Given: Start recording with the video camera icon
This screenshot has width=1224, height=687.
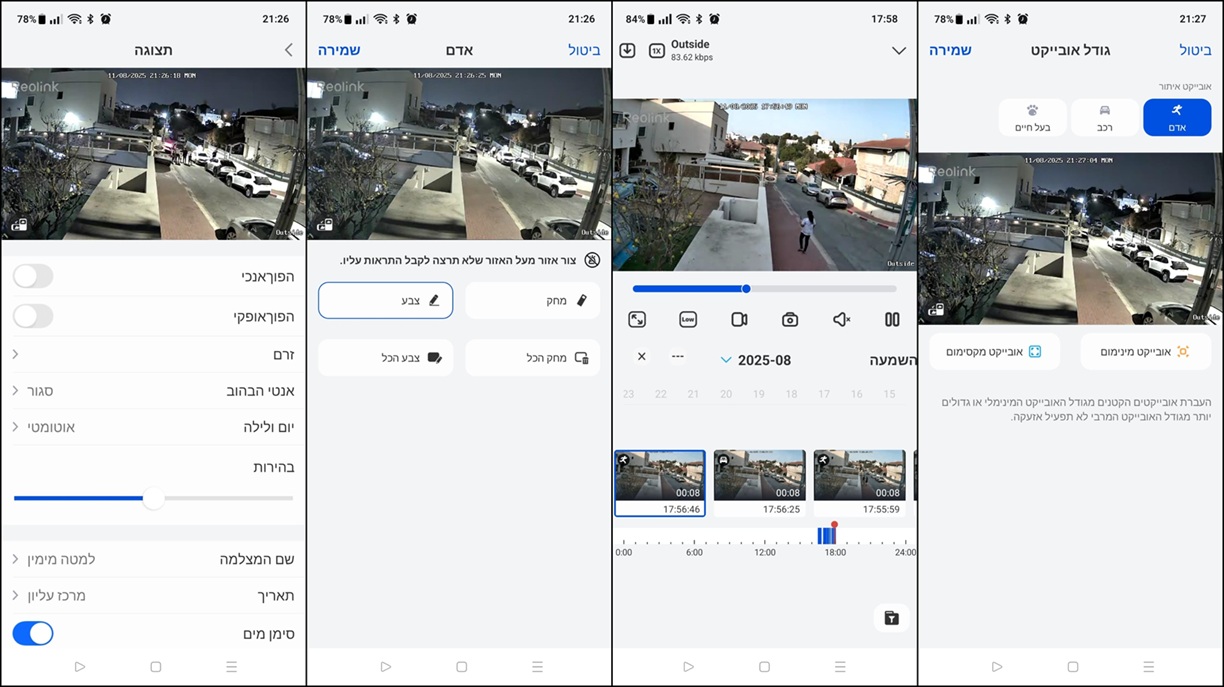Looking at the screenshot, I should point(739,320).
